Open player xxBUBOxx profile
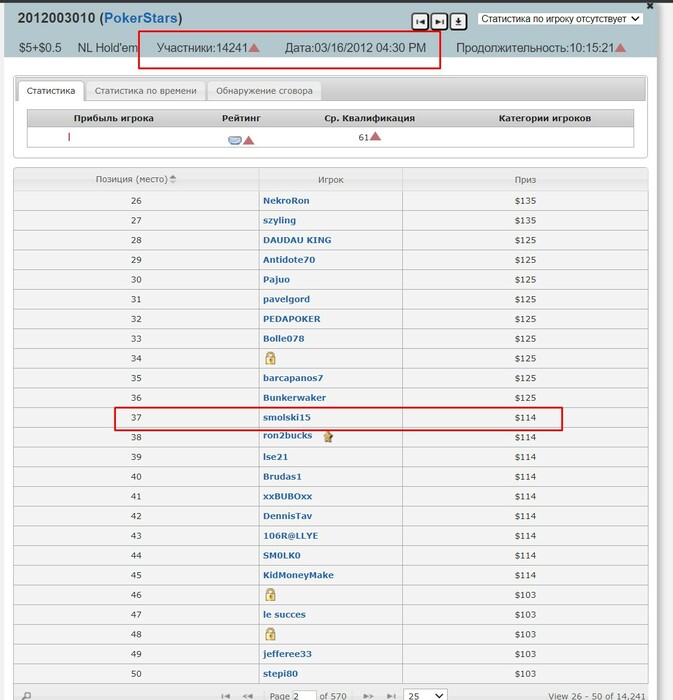The image size is (673, 700). 287,496
